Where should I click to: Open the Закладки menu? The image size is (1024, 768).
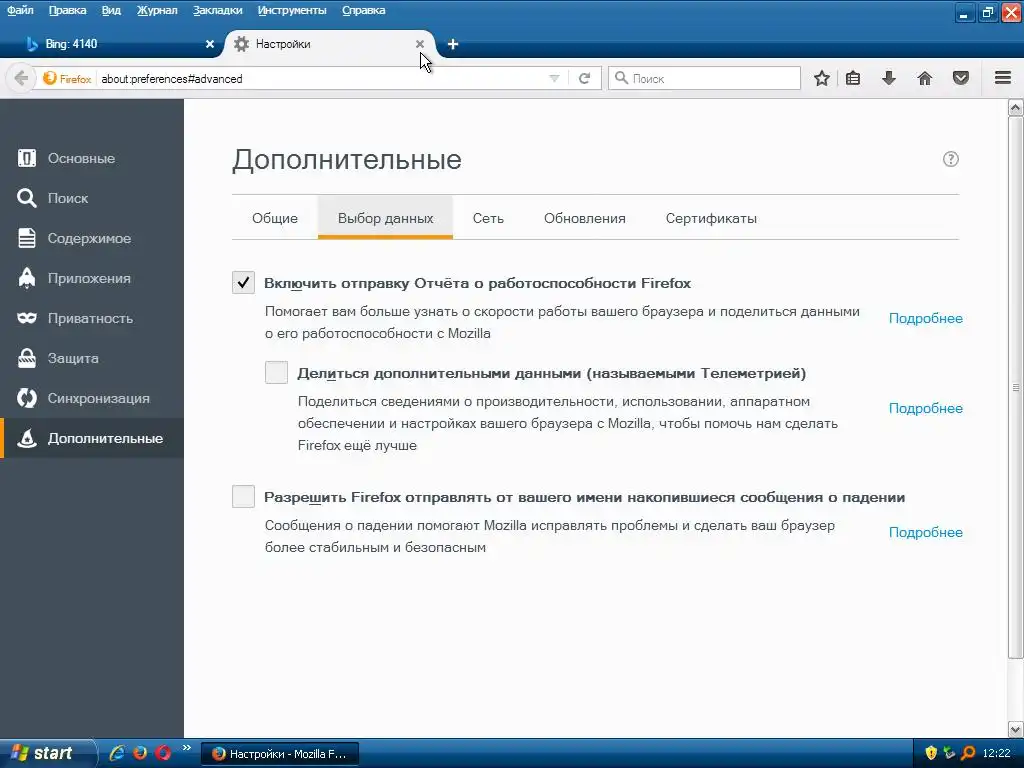pos(217,10)
